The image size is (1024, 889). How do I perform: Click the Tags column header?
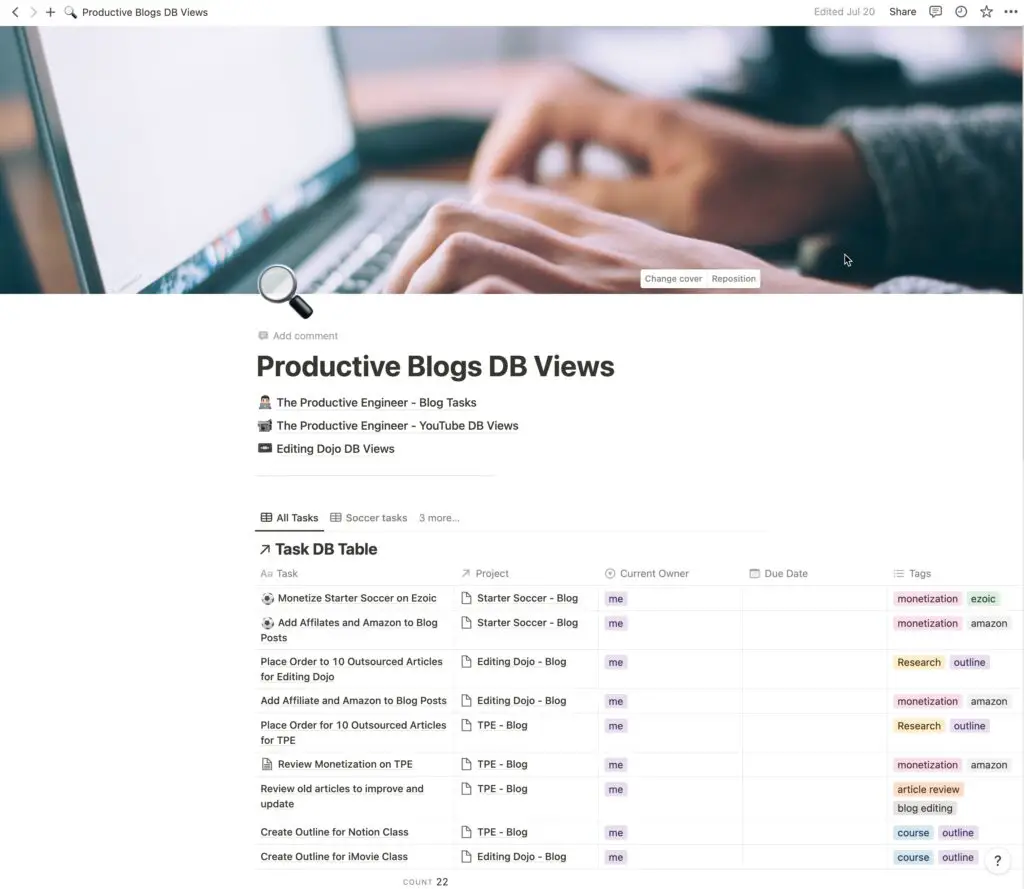coord(912,574)
